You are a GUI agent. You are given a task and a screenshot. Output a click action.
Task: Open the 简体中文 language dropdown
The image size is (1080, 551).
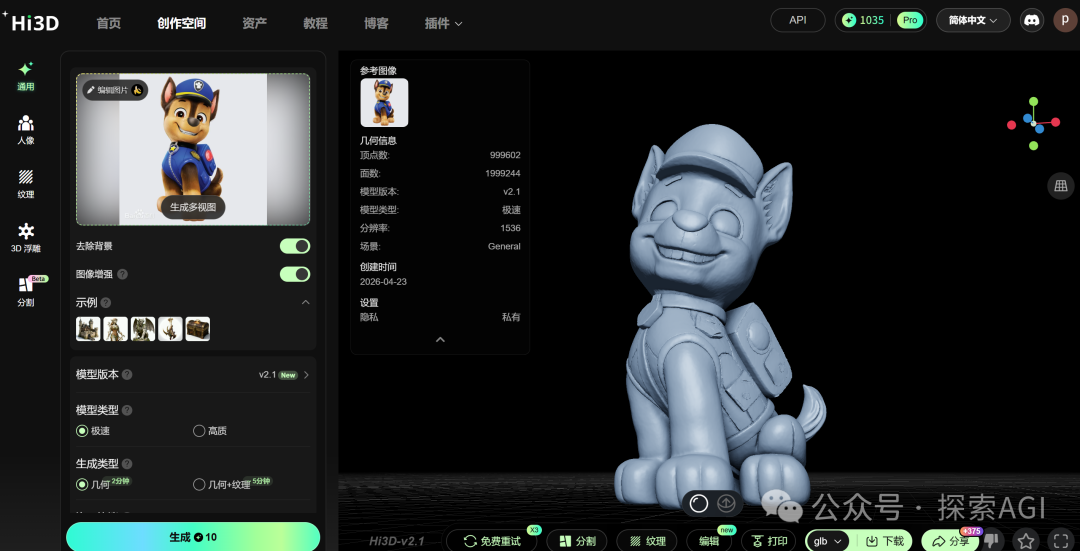click(x=973, y=20)
